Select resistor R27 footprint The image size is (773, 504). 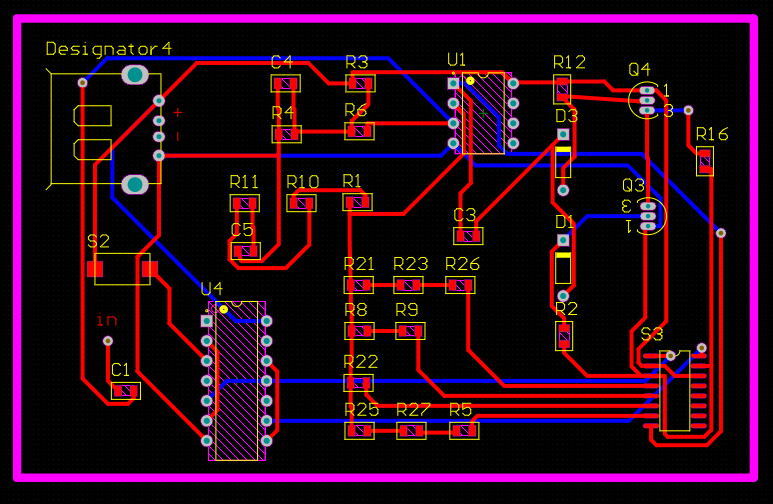click(x=411, y=431)
